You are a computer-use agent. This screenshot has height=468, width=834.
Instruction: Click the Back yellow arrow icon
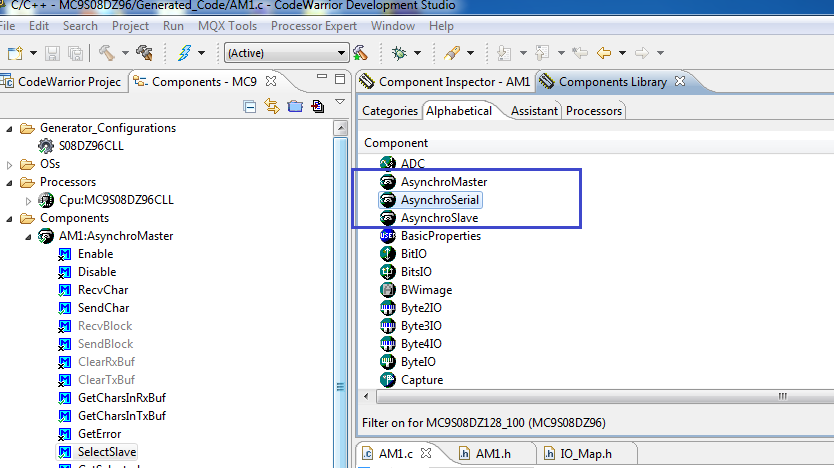[x=604, y=53]
